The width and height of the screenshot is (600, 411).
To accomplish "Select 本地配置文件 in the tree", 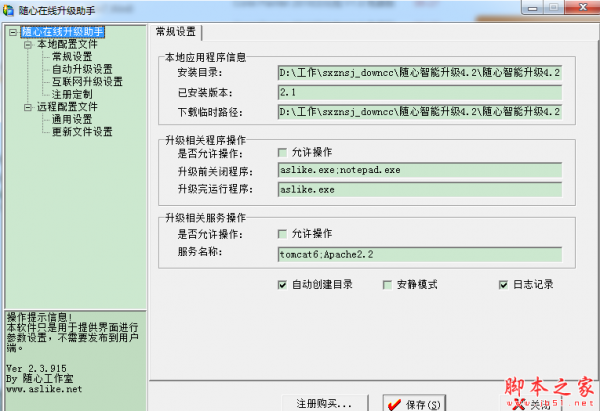I will [67, 44].
